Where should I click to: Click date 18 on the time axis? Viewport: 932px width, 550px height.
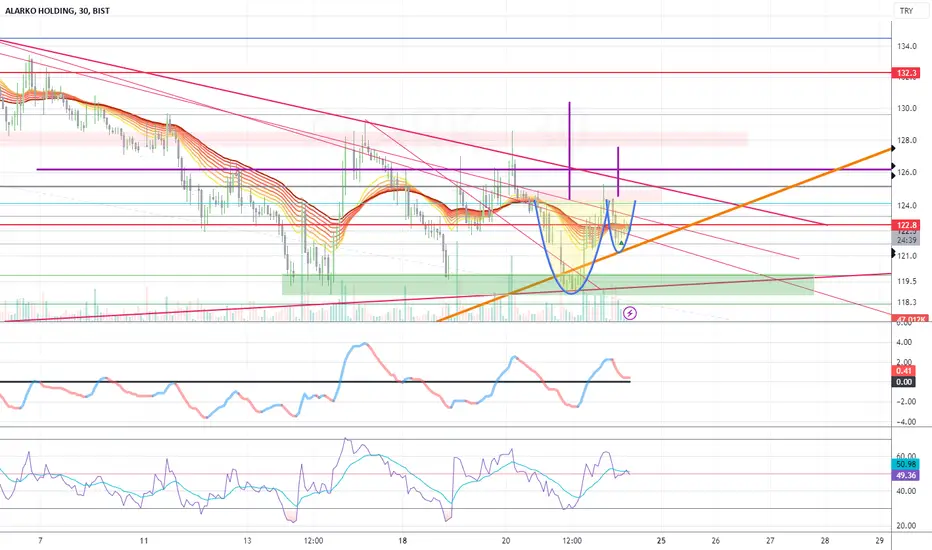click(403, 541)
